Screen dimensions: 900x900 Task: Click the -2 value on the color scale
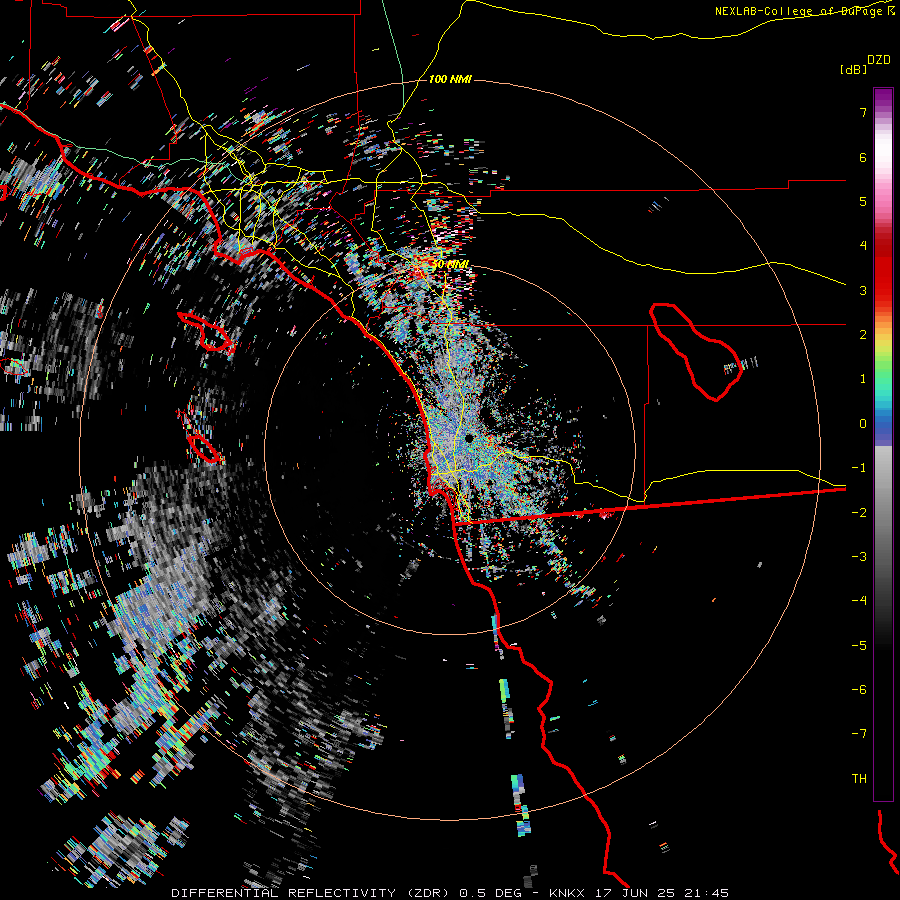(x=859, y=513)
